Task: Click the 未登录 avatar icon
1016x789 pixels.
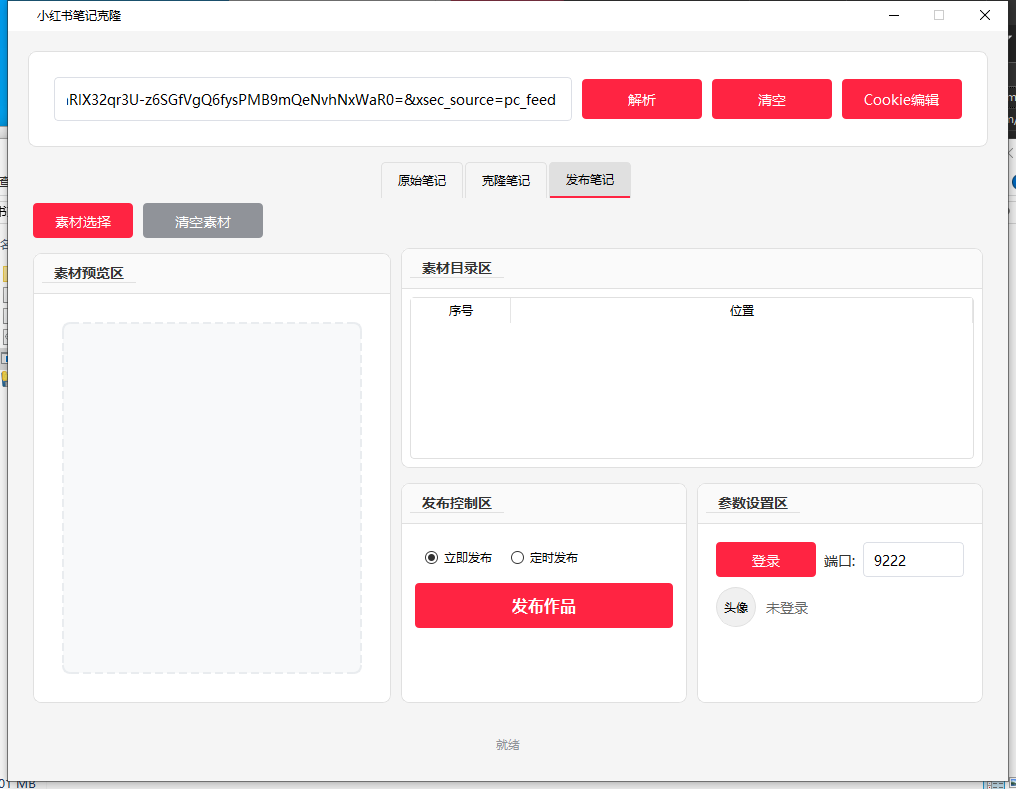Action: 736,607
